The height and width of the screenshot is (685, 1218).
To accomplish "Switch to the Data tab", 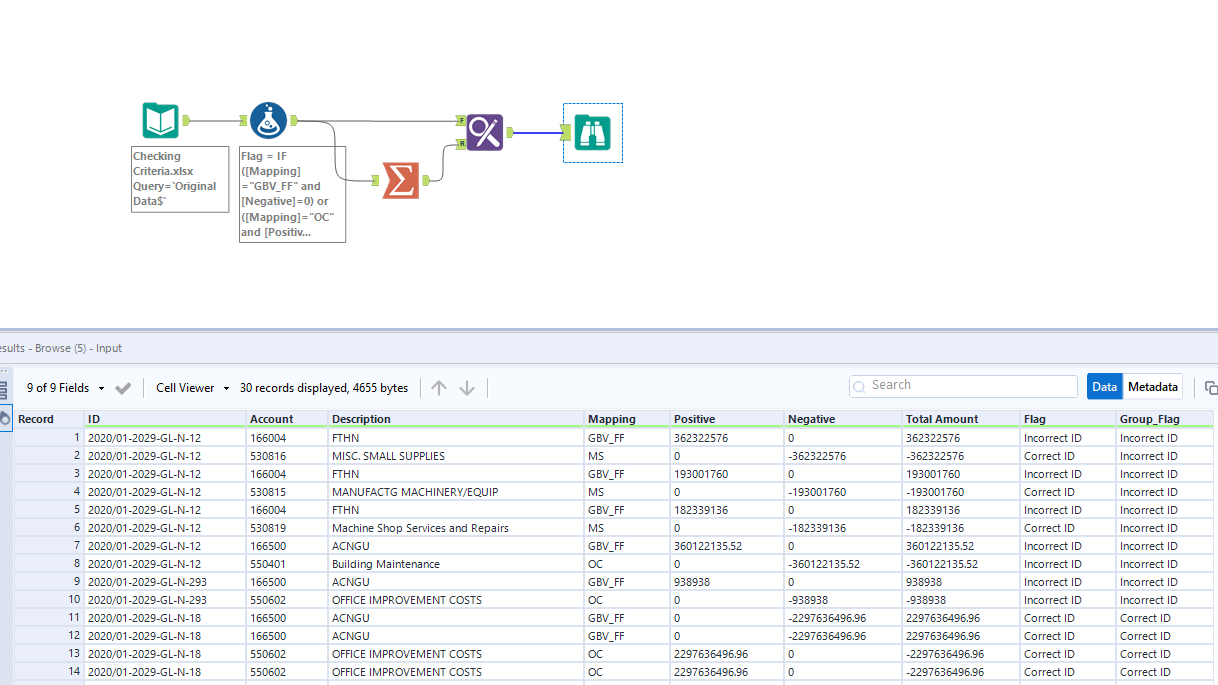I will (1105, 386).
